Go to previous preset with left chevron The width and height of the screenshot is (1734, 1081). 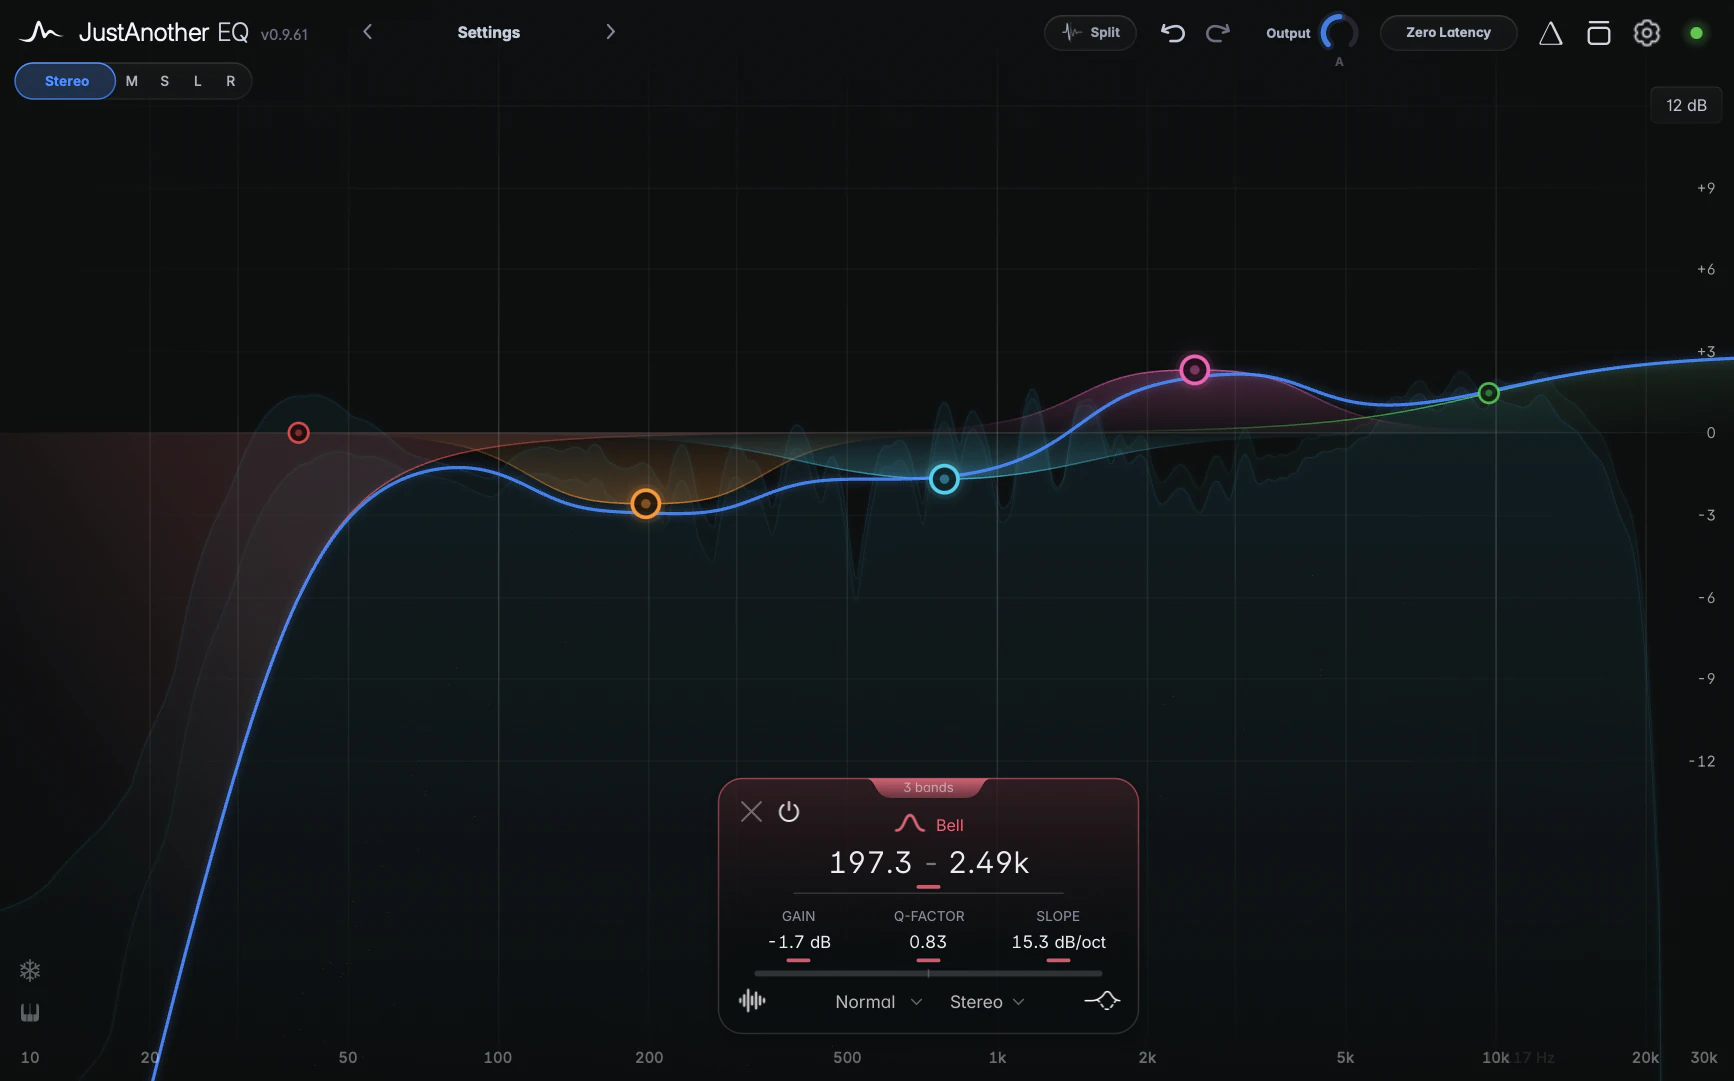point(368,32)
